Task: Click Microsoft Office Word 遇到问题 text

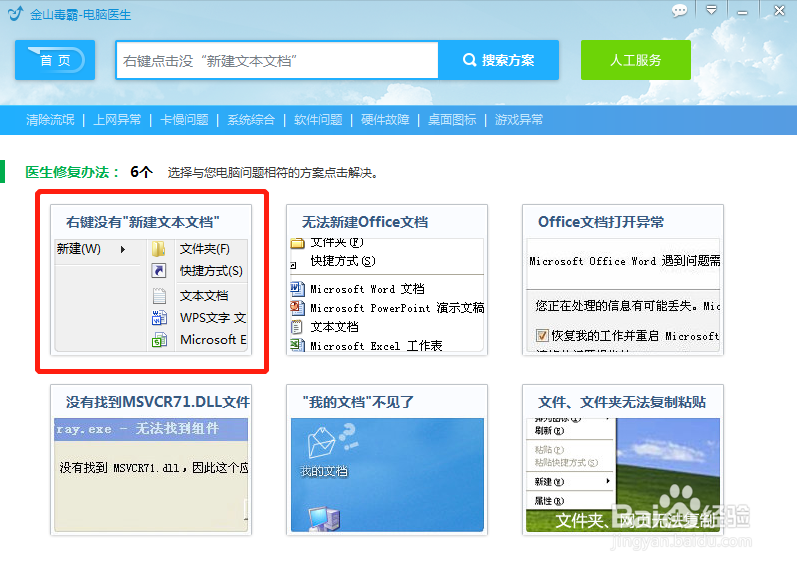Action: [x=625, y=261]
